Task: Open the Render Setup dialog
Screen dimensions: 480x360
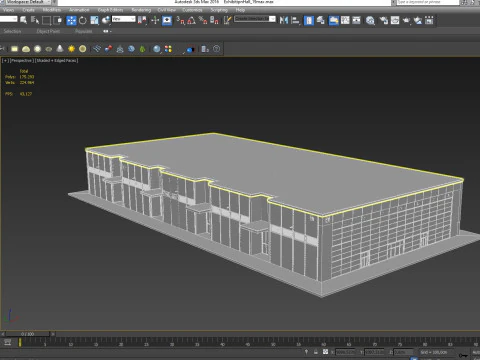Action: 384,20
